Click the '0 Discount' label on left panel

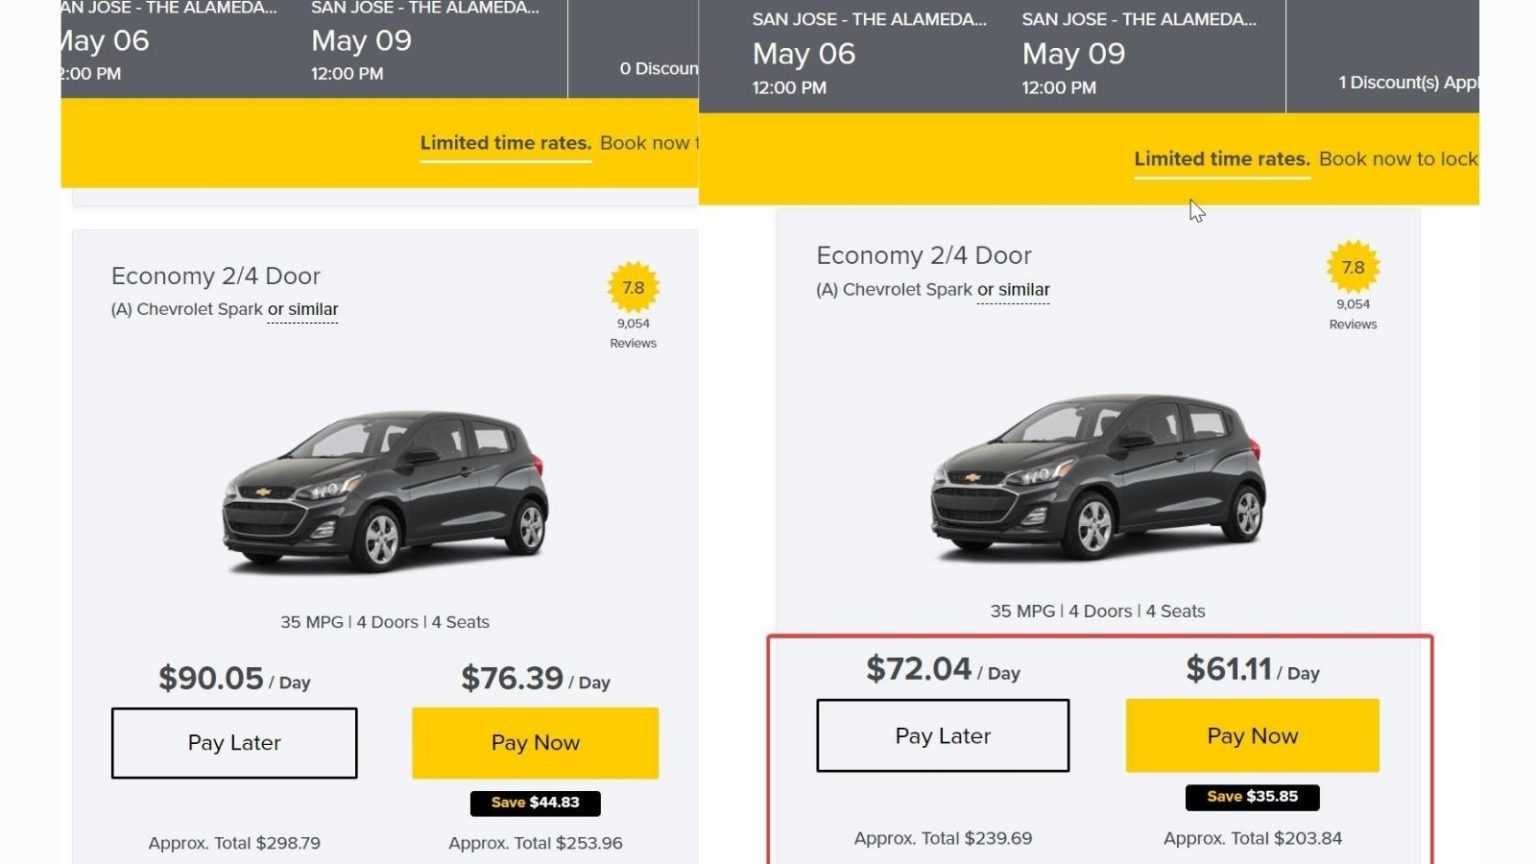click(661, 68)
